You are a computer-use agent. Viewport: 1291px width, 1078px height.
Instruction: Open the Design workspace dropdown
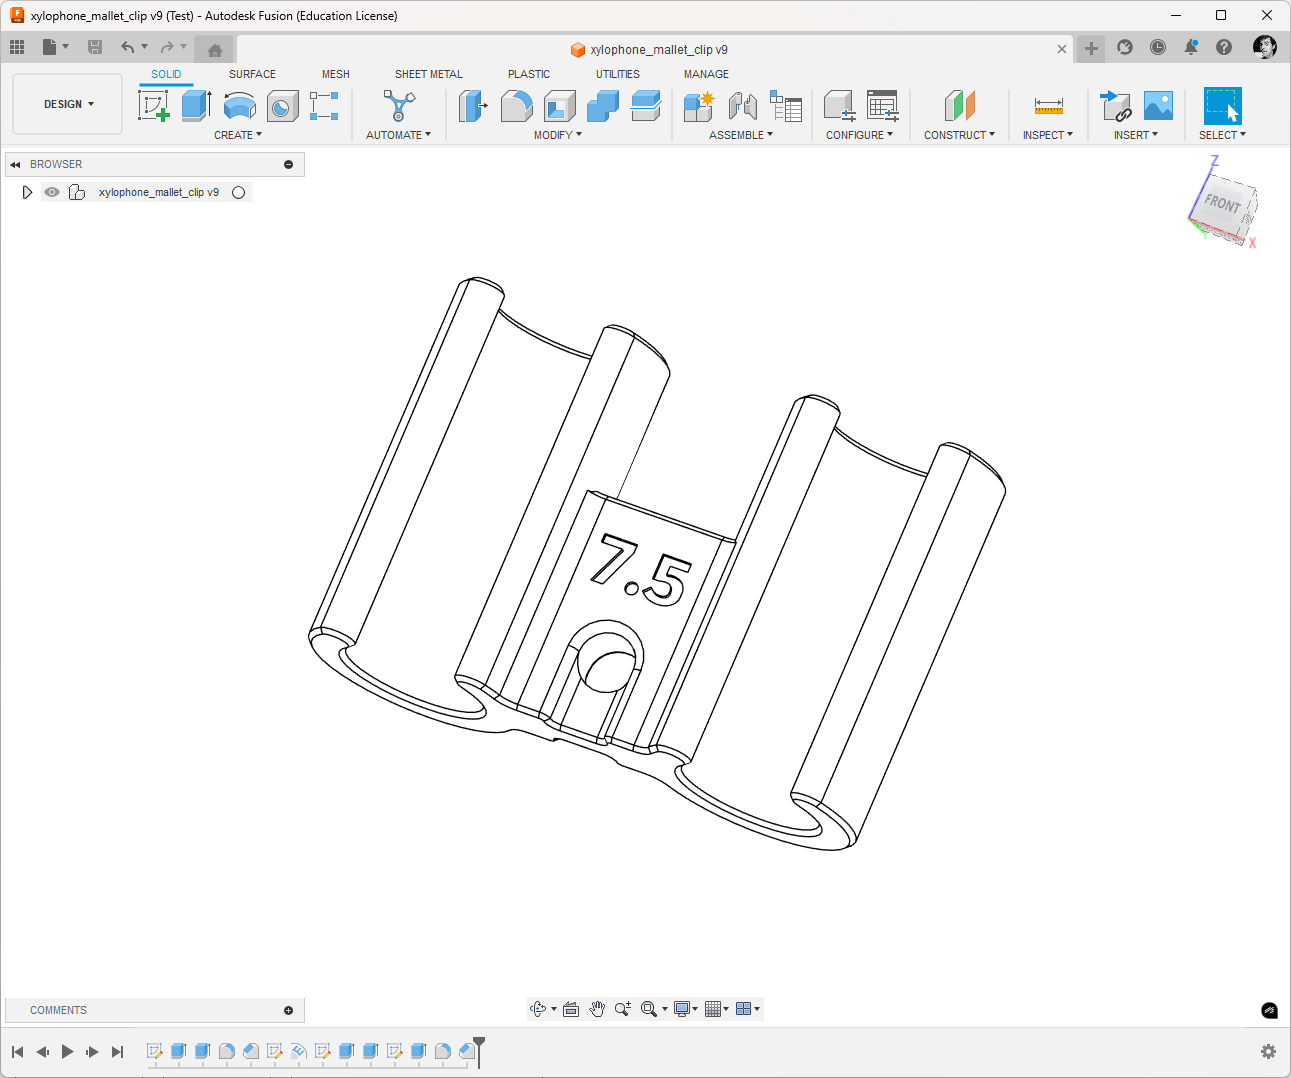(68, 104)
